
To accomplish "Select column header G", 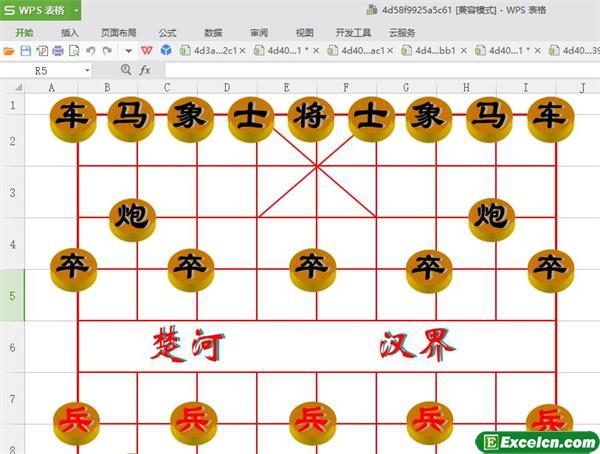I will 406,88.
